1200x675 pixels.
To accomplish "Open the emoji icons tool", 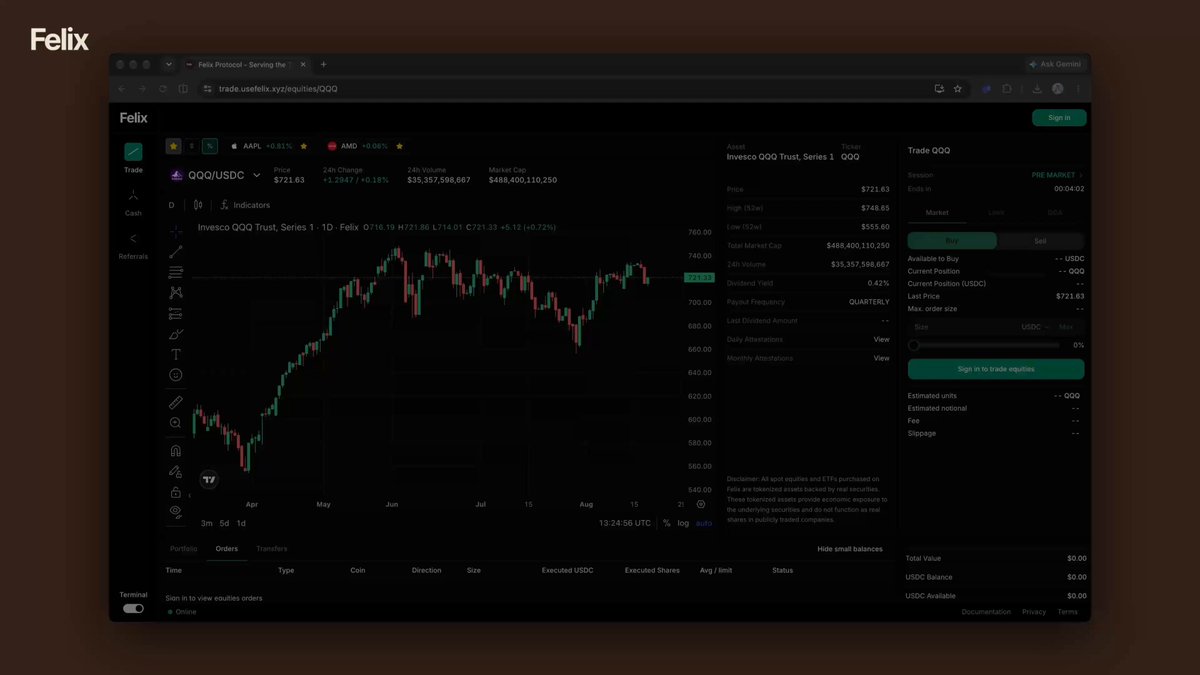I will coord(176,375).
